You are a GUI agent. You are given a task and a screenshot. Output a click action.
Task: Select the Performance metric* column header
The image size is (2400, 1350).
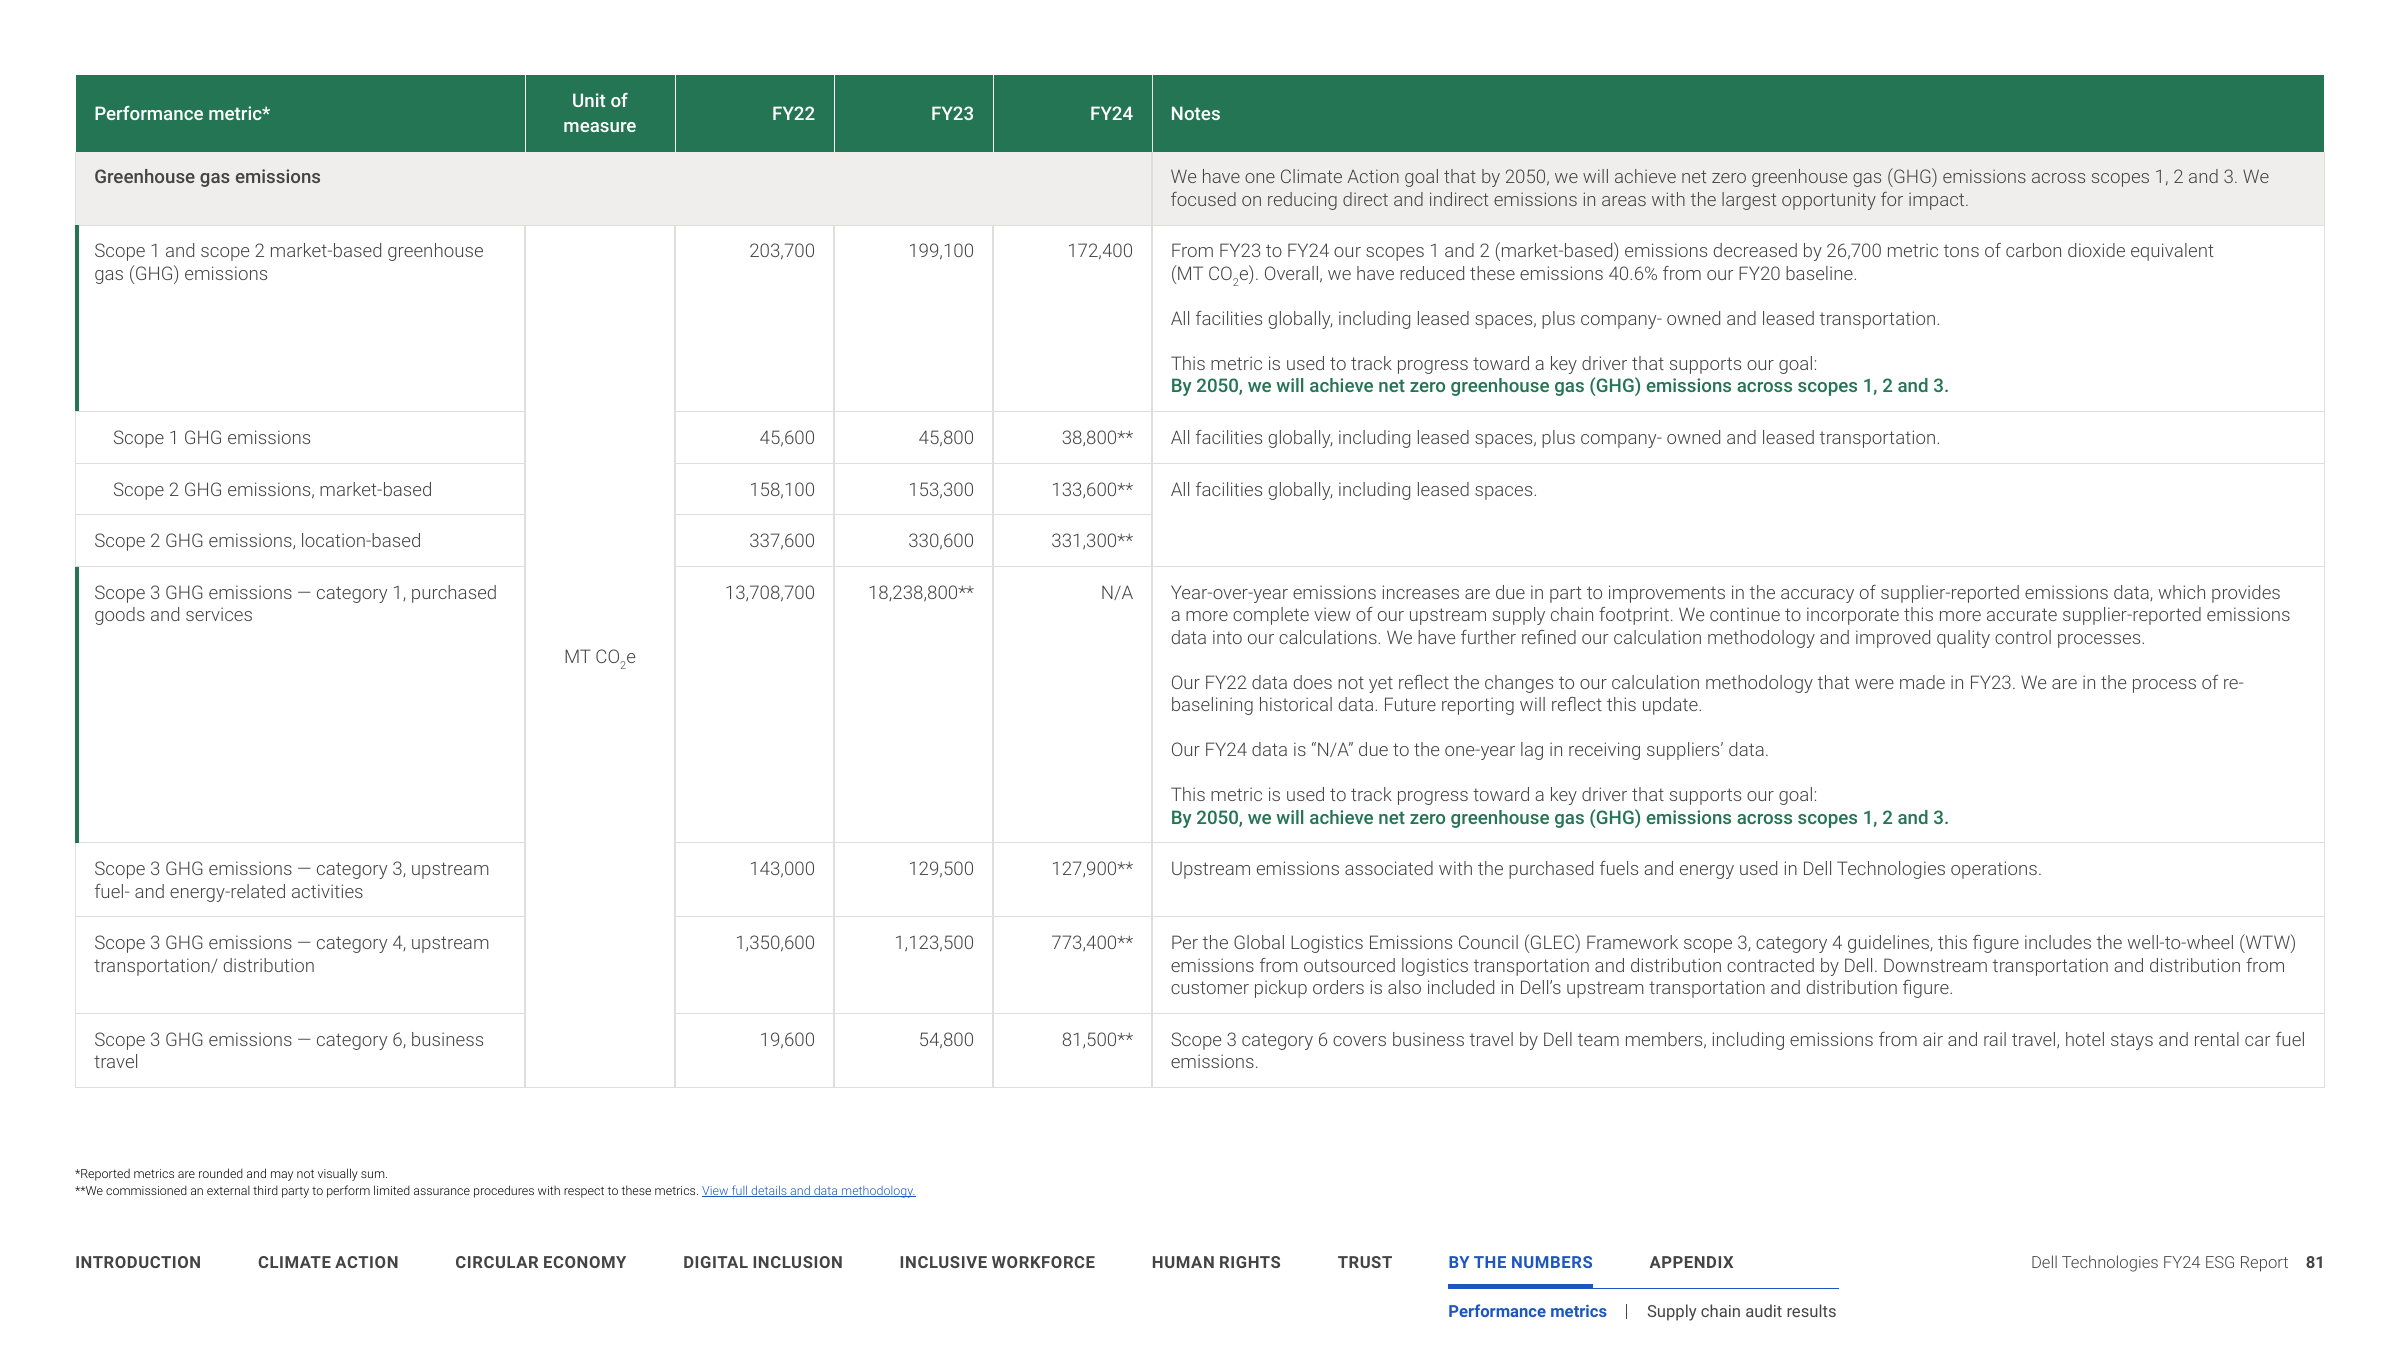(182, 114)
